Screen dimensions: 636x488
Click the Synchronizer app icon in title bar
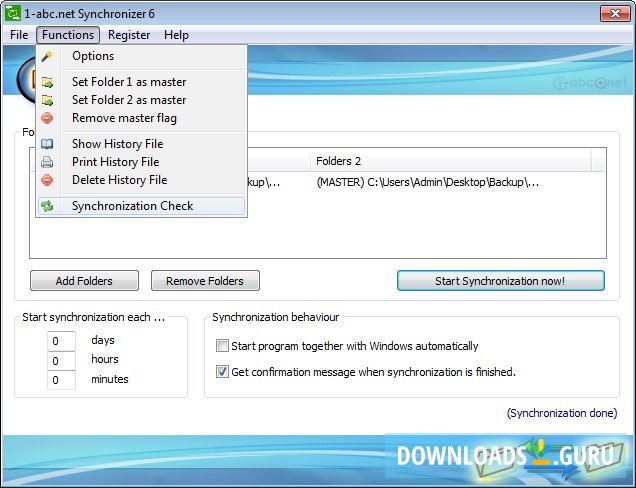click(13, 13)
